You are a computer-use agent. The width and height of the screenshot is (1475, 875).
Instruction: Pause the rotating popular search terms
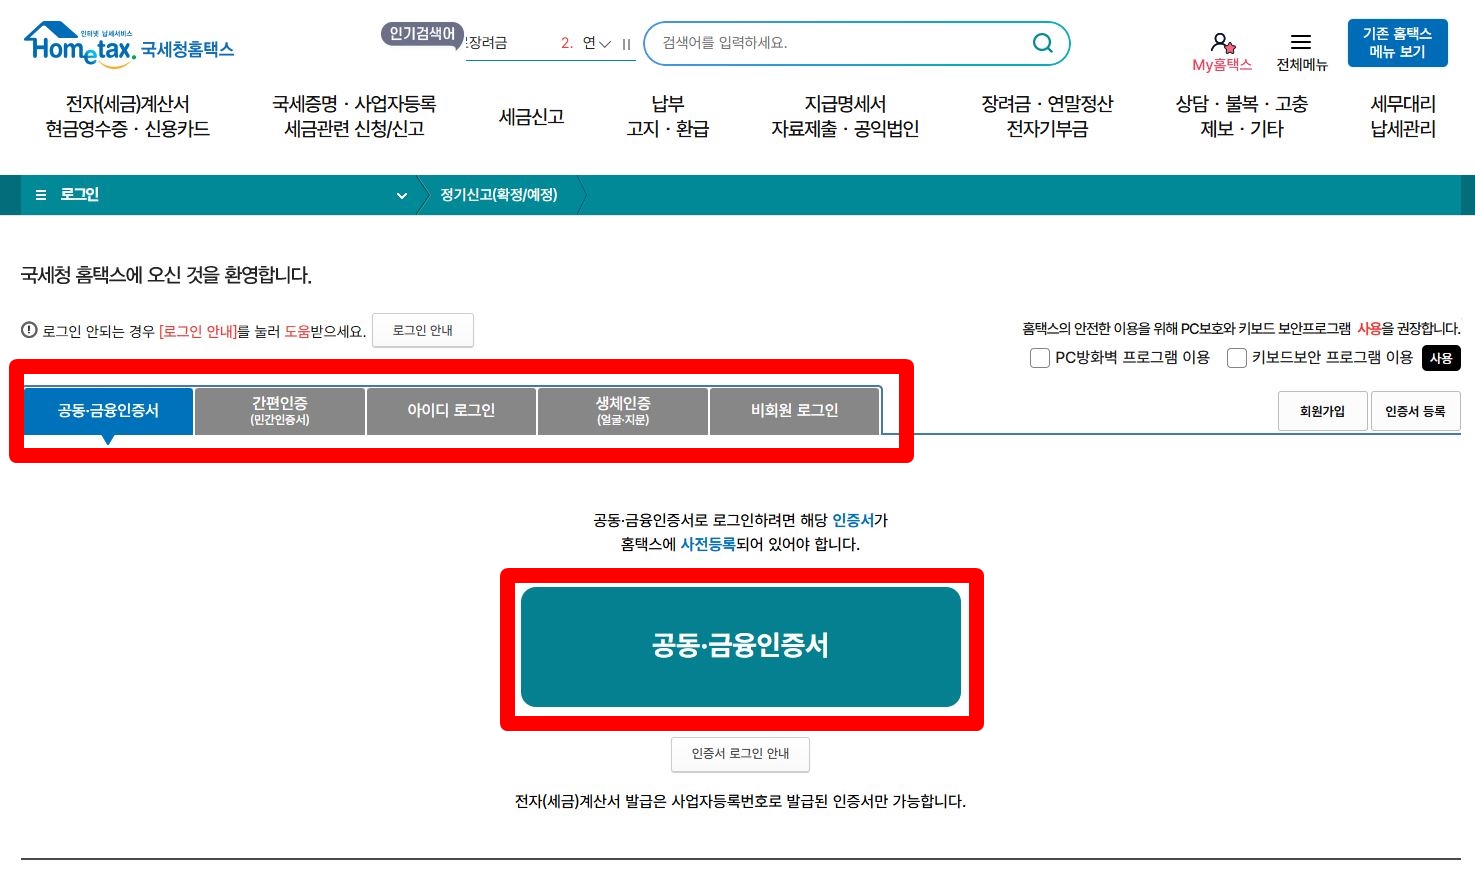coord(626,44)
